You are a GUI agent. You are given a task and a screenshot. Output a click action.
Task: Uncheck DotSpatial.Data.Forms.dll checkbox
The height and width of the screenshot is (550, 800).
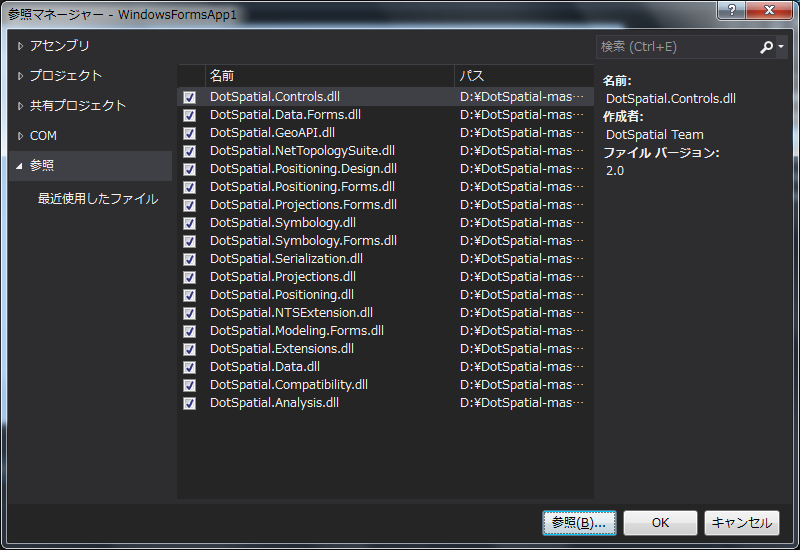pos(189,115)
